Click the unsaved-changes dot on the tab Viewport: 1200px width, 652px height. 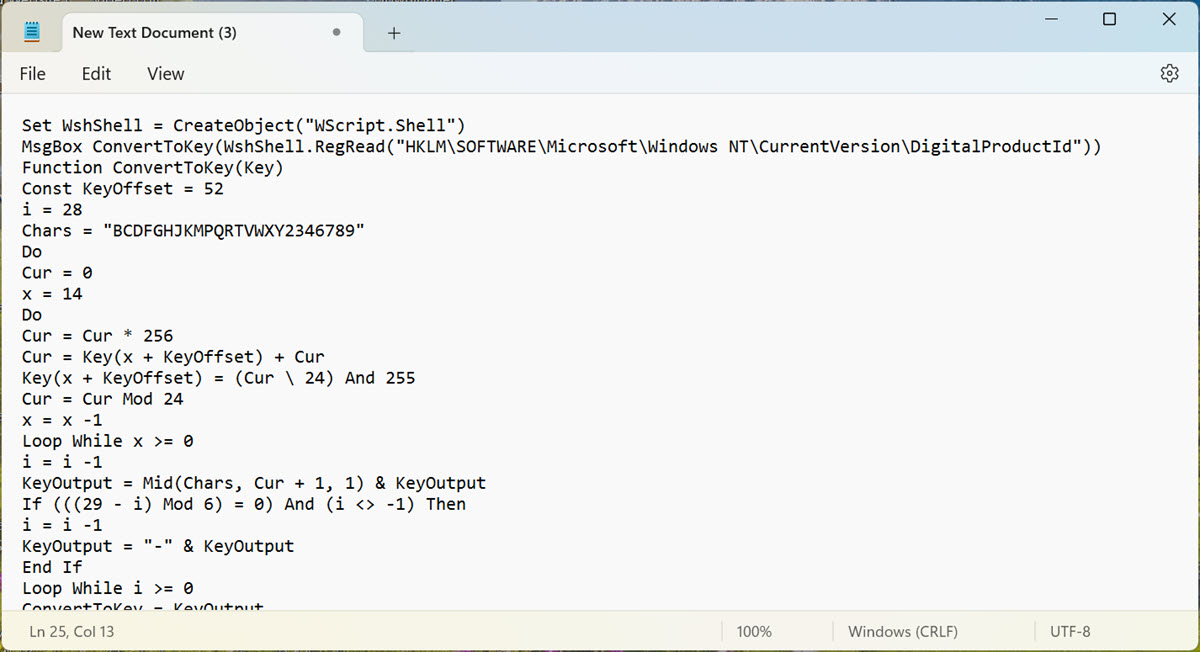pyautogui.click(x=336, y=33)
